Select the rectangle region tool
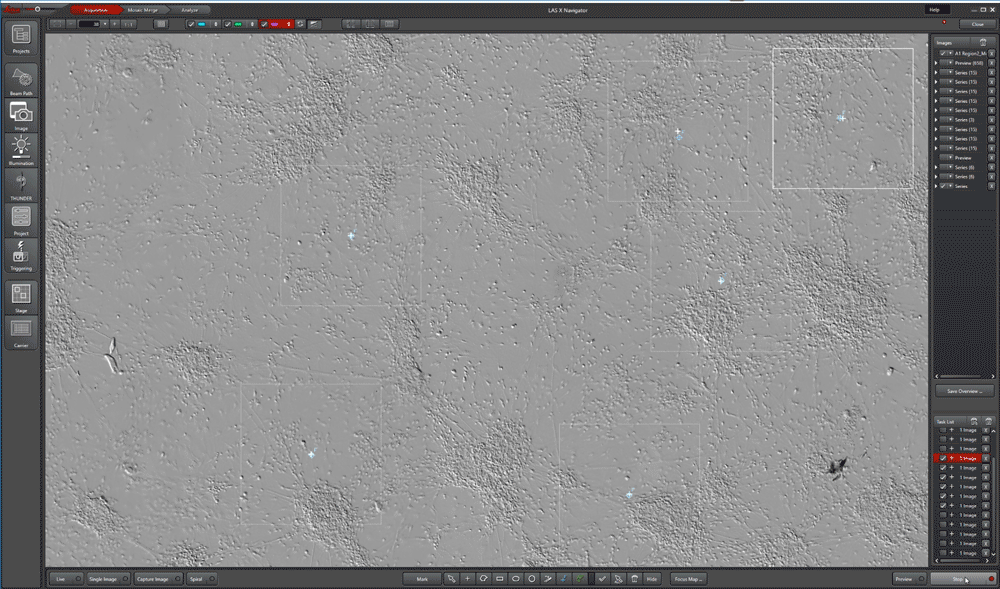Image resolution: width=1000 pixels, height=589 pixels. point(499,579)
